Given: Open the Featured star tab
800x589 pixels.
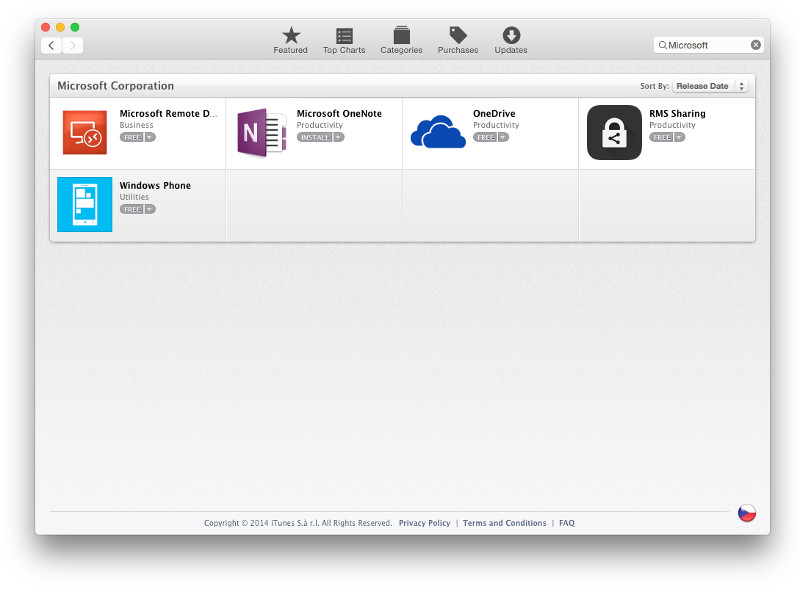Looking at the screenshot, I should click(290, 40).
